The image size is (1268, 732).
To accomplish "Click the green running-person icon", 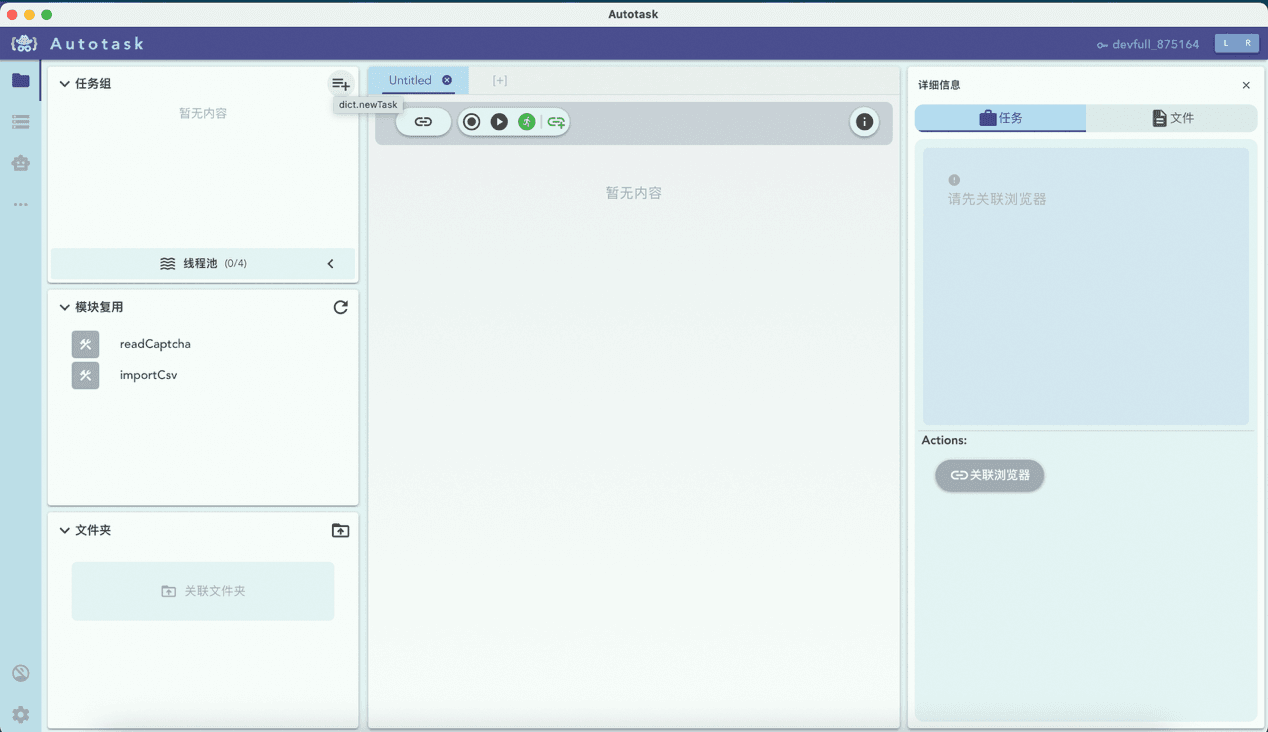I will pyautogui.click(x=527, y=122).
